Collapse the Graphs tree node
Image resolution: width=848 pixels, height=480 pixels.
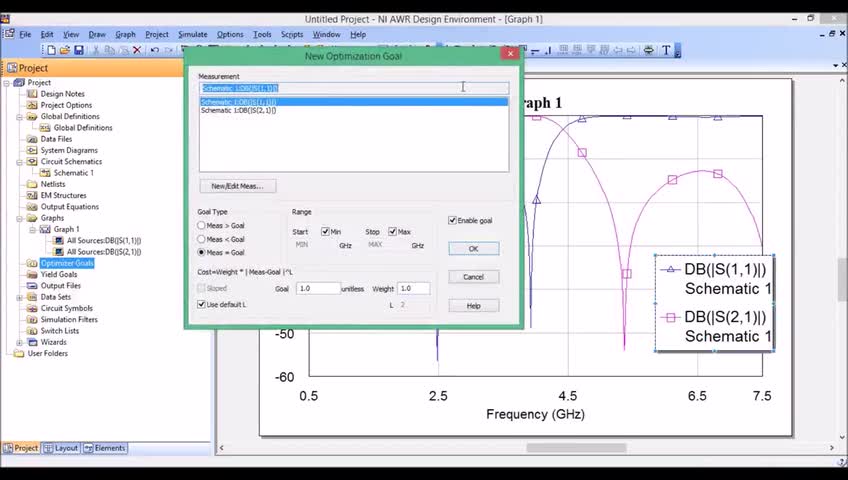point(20,218)
